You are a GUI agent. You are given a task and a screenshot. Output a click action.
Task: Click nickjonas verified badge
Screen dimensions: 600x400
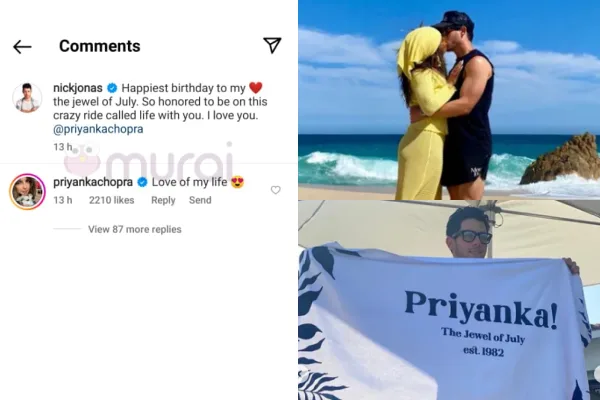112,88
